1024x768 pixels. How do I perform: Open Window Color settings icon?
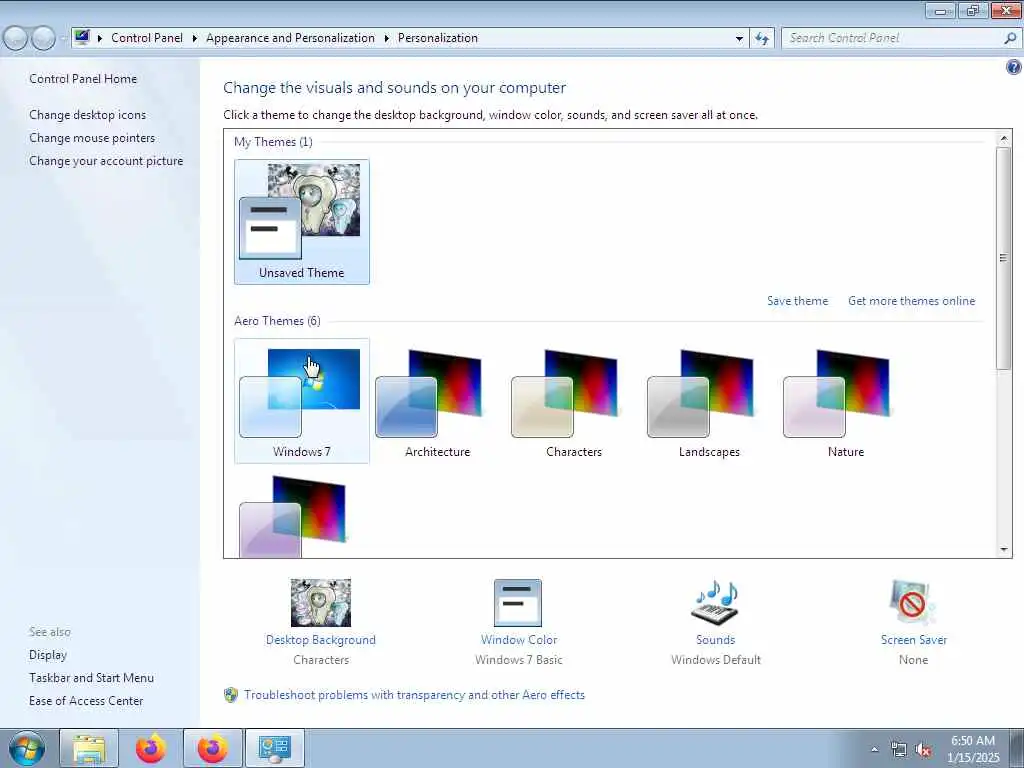(518, 603)
